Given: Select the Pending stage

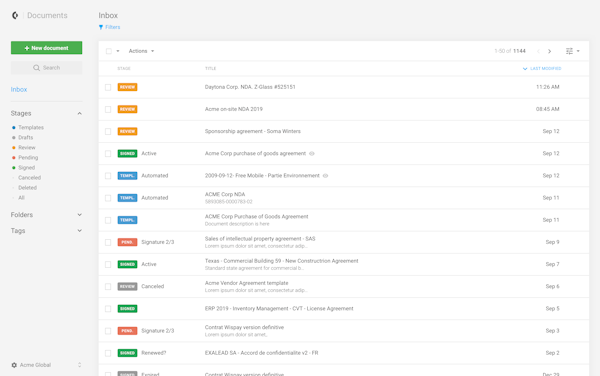Looking at the screenshot, I should pos(28,158).
